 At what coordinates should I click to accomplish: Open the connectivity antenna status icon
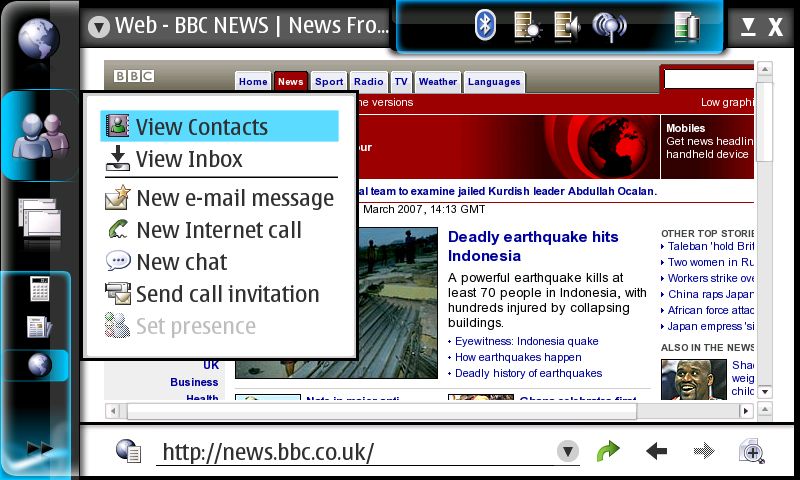tap(609, 27)
